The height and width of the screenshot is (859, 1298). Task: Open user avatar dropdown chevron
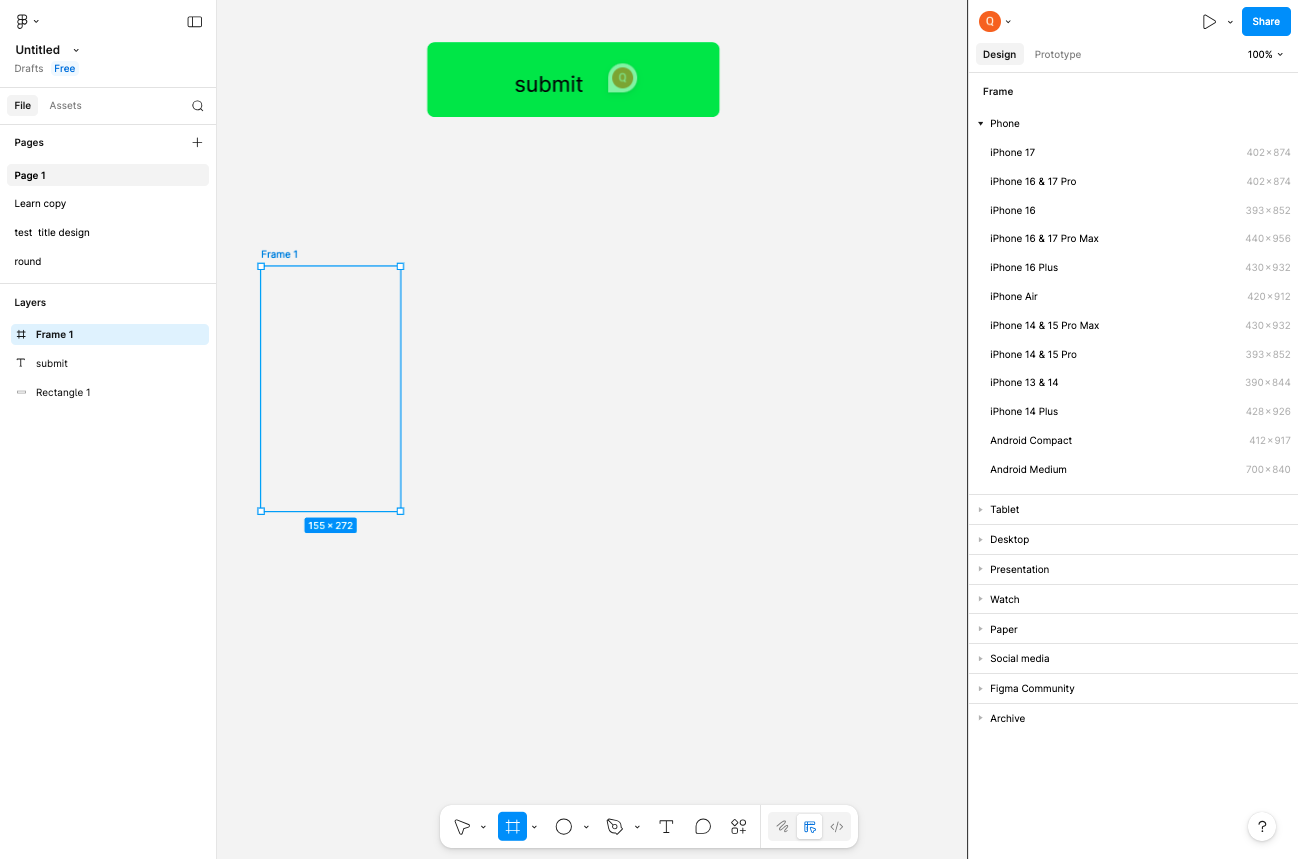1008,22
